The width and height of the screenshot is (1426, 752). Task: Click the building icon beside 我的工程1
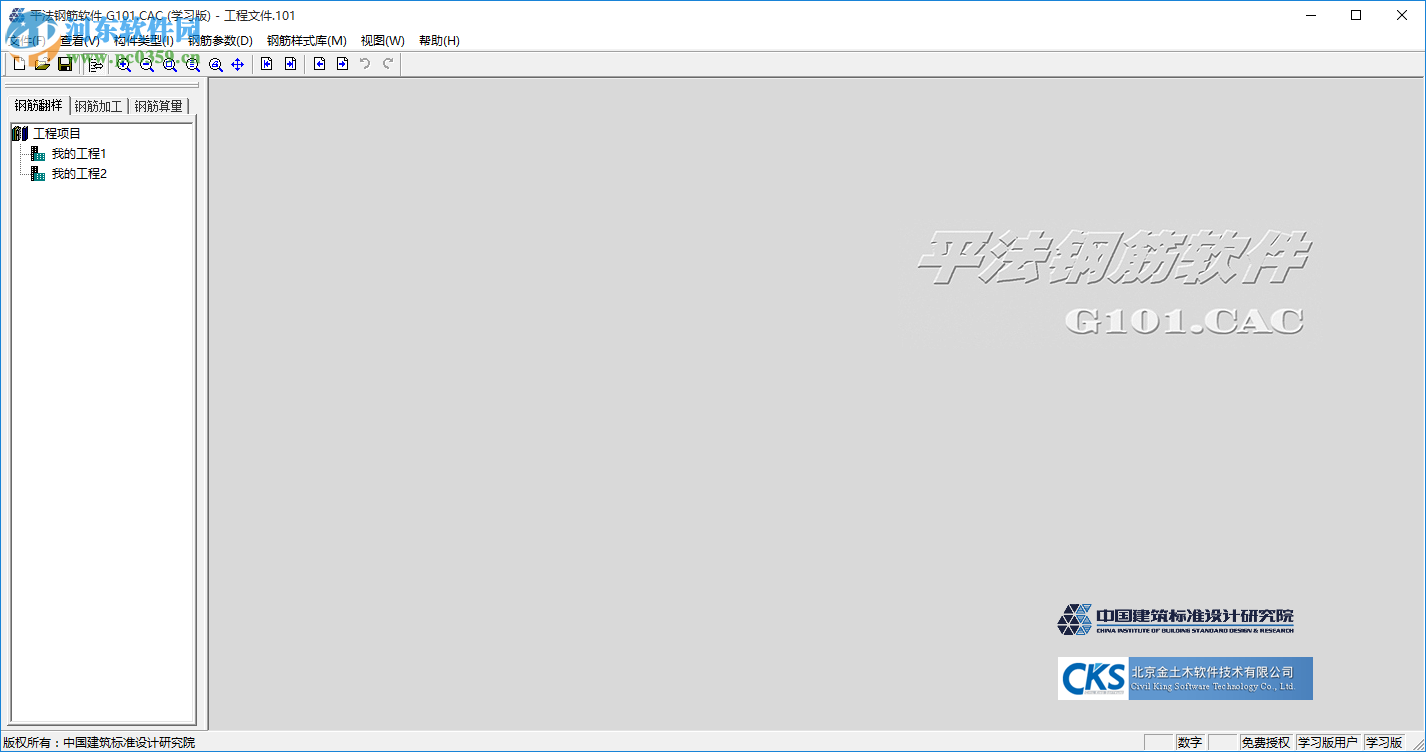(x=38, y=154)
